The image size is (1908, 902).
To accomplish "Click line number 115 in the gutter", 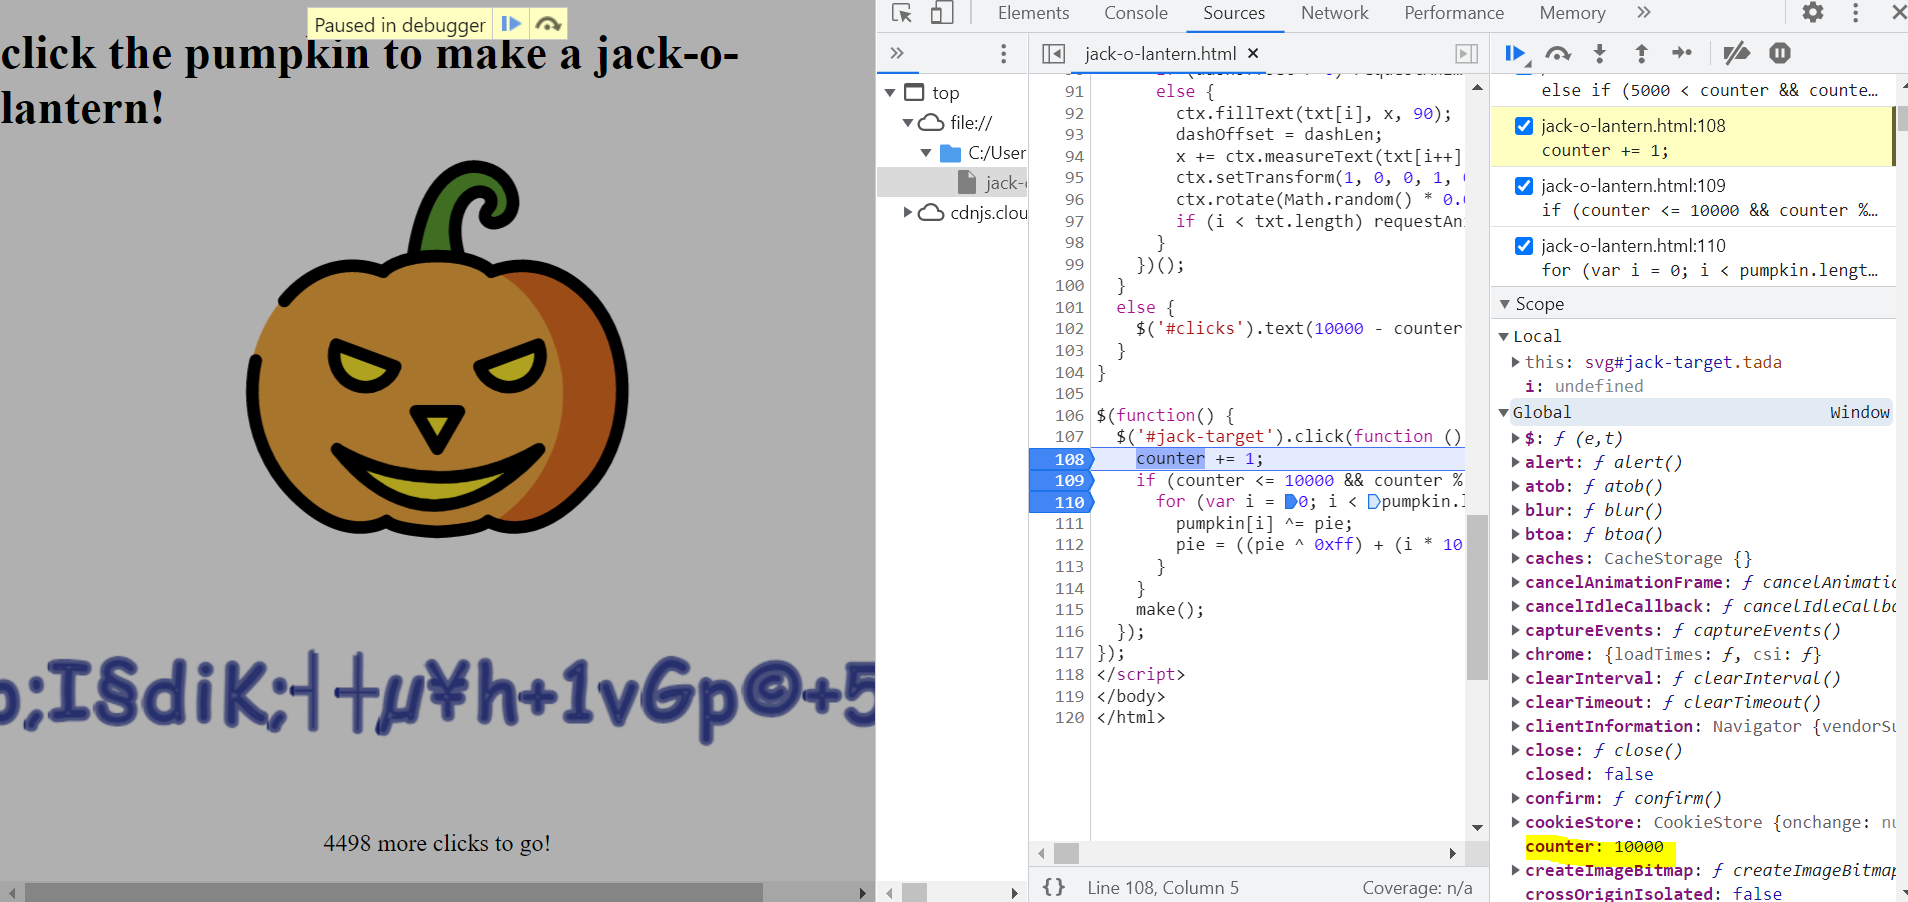I will (x=1069, y=609).
